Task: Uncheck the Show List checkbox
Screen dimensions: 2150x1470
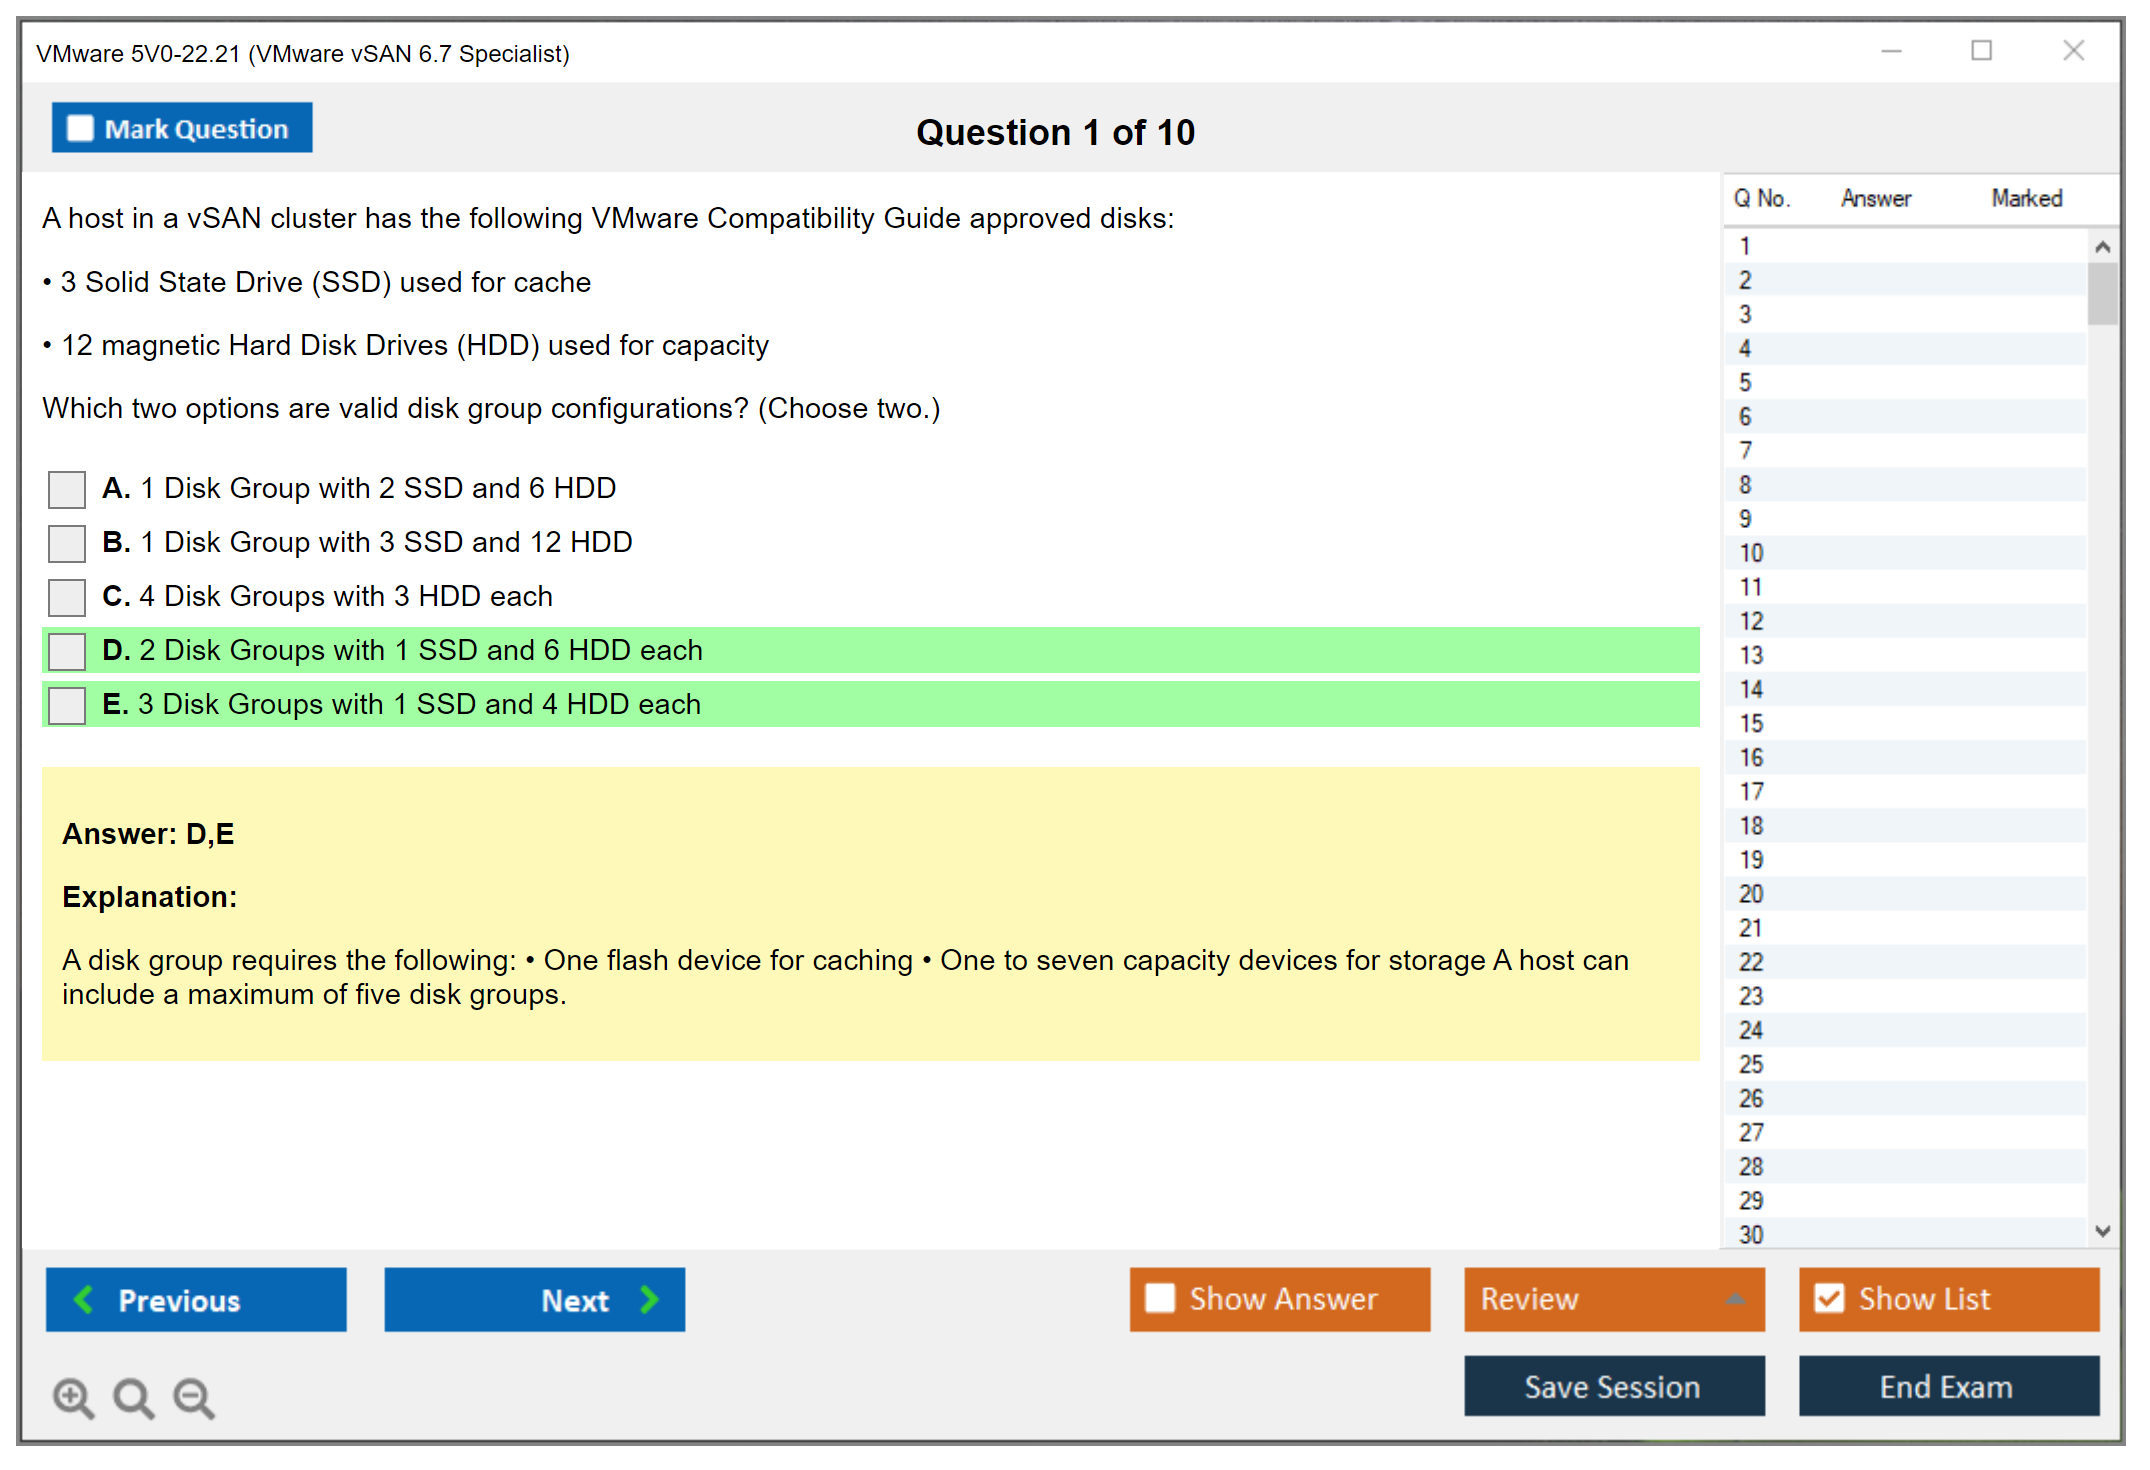Action: point(1830,1298)
